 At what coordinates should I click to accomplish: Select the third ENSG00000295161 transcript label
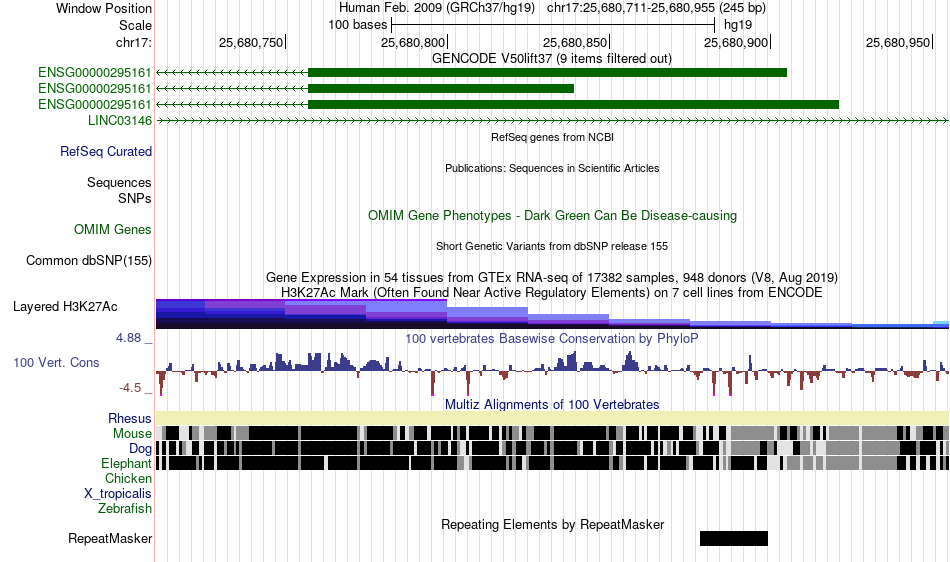(x=95, y=104)
